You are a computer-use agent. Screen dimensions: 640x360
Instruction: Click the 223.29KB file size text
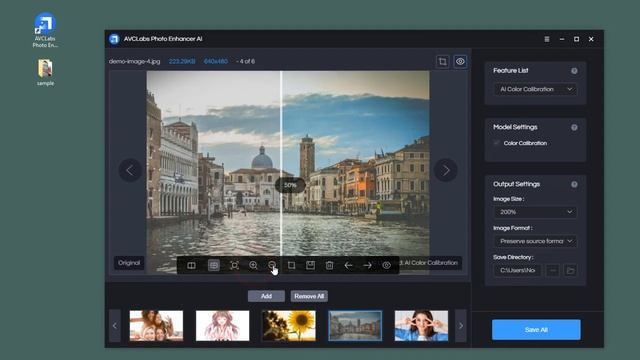(182, 62)
